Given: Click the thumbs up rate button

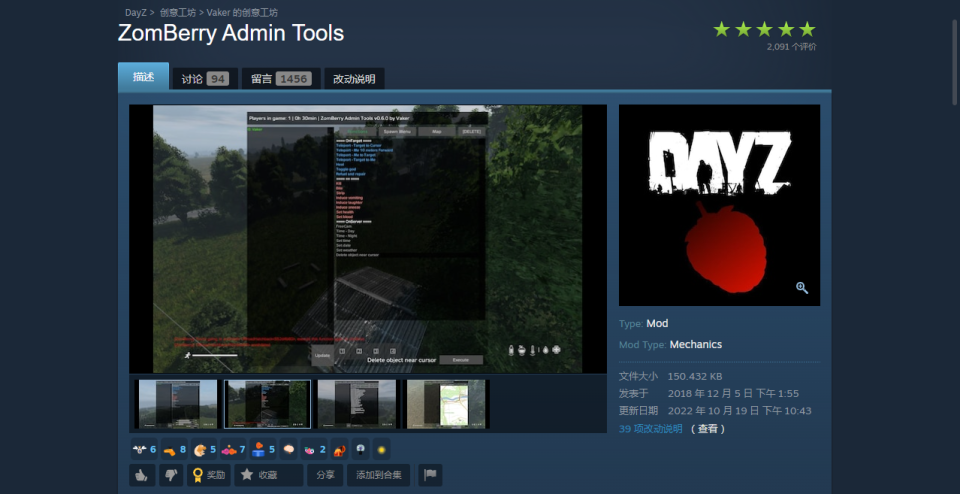Looking at the screenshot, I should point(142,475).
